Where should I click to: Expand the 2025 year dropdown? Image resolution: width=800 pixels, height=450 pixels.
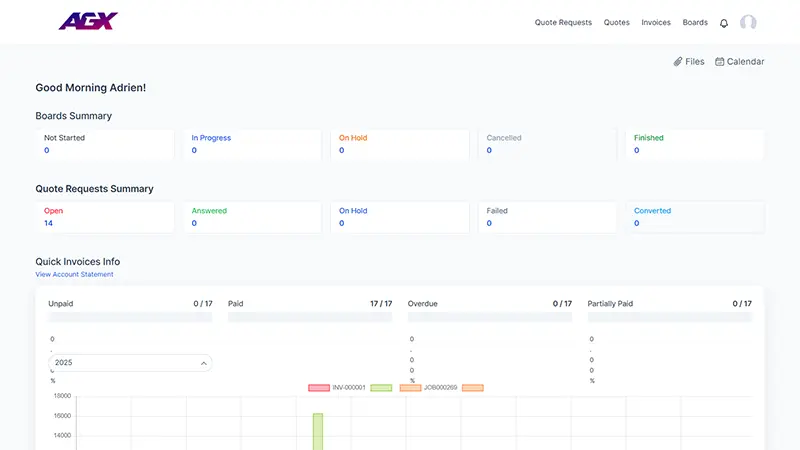(x=131, y=363)
